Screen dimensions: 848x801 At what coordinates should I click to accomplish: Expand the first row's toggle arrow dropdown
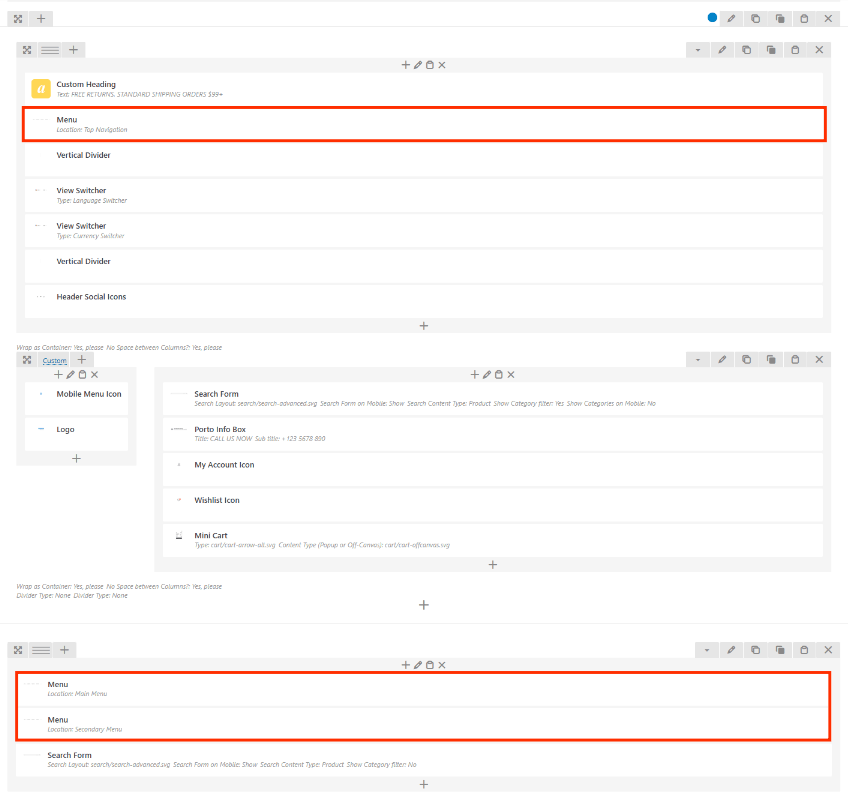(698, 50)
